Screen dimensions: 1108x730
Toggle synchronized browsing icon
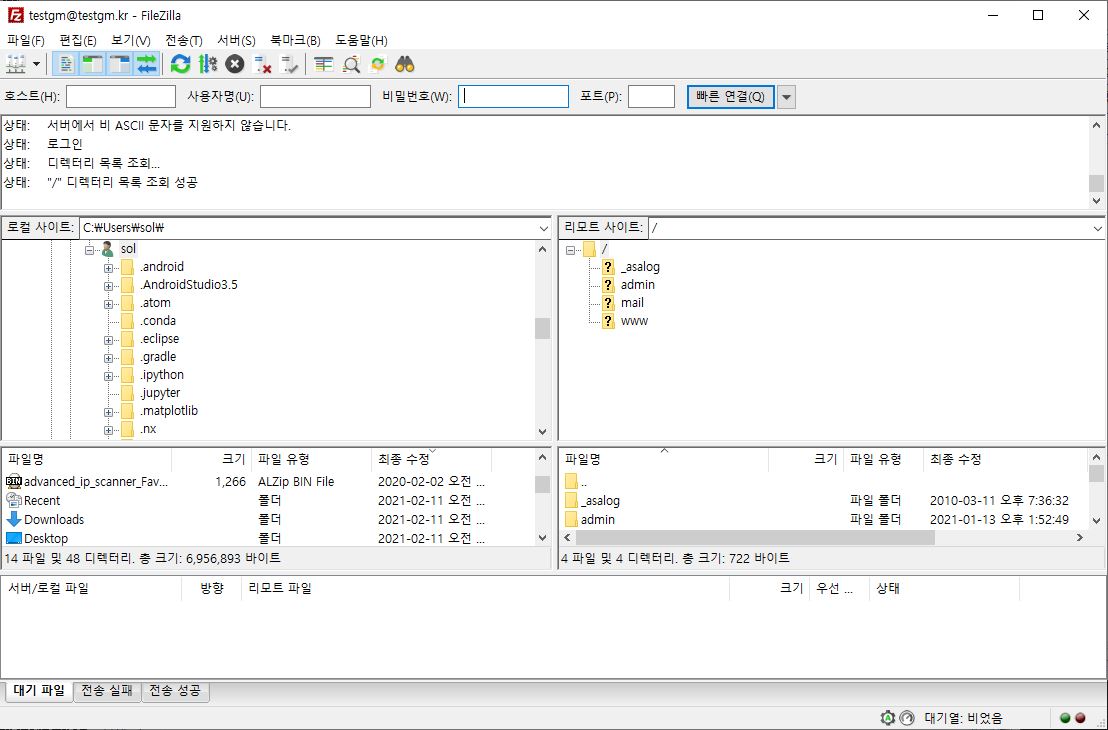(x=378, y=64)
